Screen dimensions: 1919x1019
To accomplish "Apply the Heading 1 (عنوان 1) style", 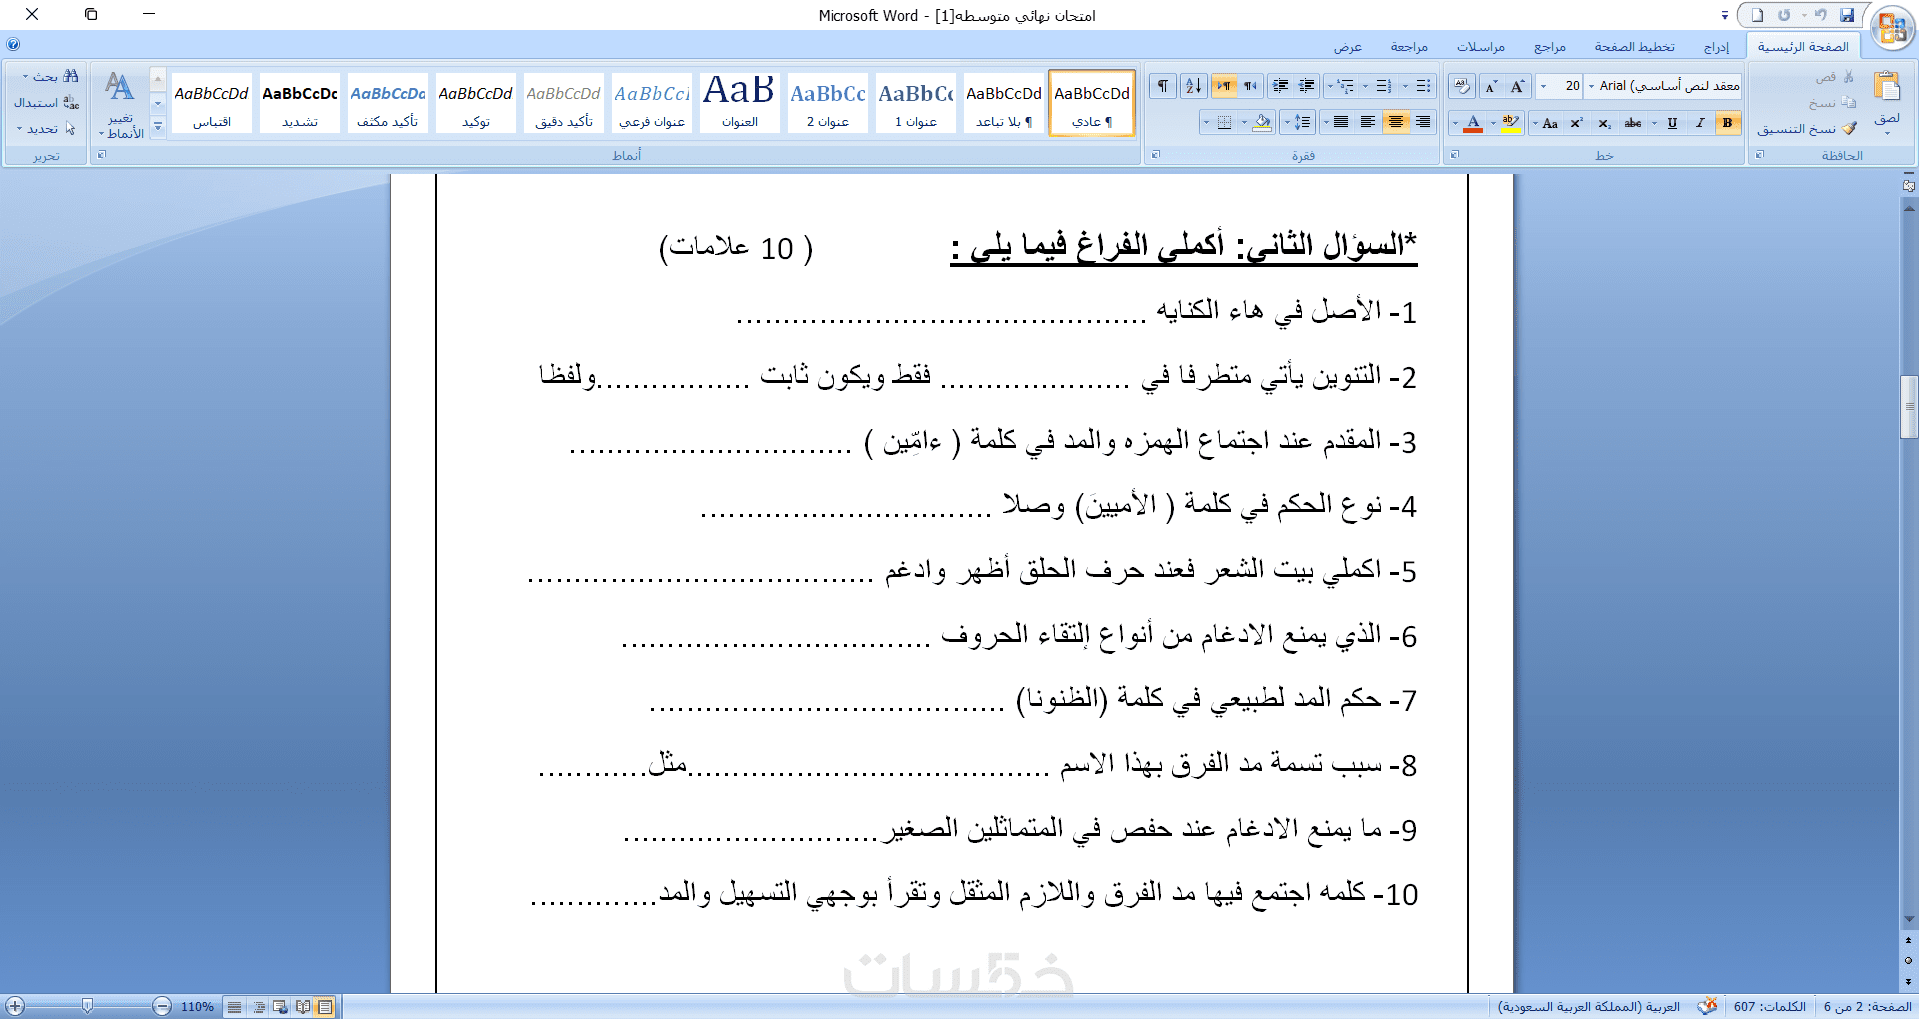I will [x=916, y=103].
